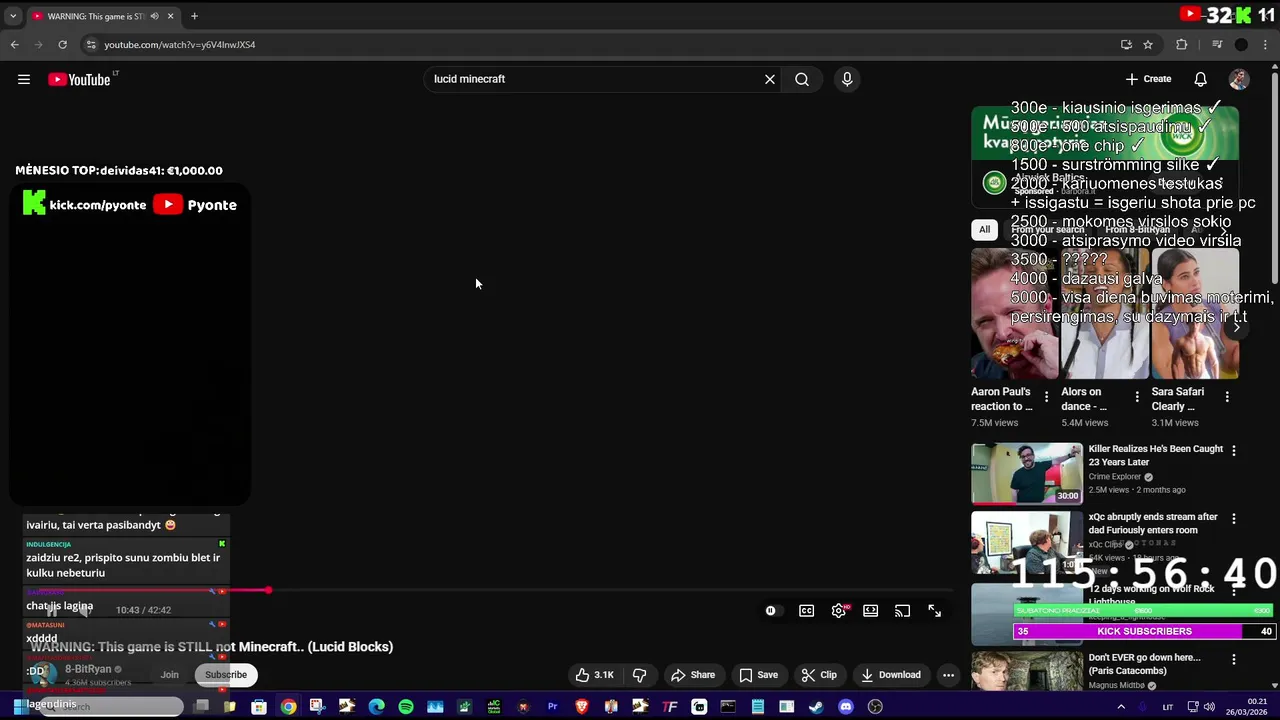Open Steam from the taskbar
The width and height of the screenshot is (1280, 720).
click(x=816, y=707)
